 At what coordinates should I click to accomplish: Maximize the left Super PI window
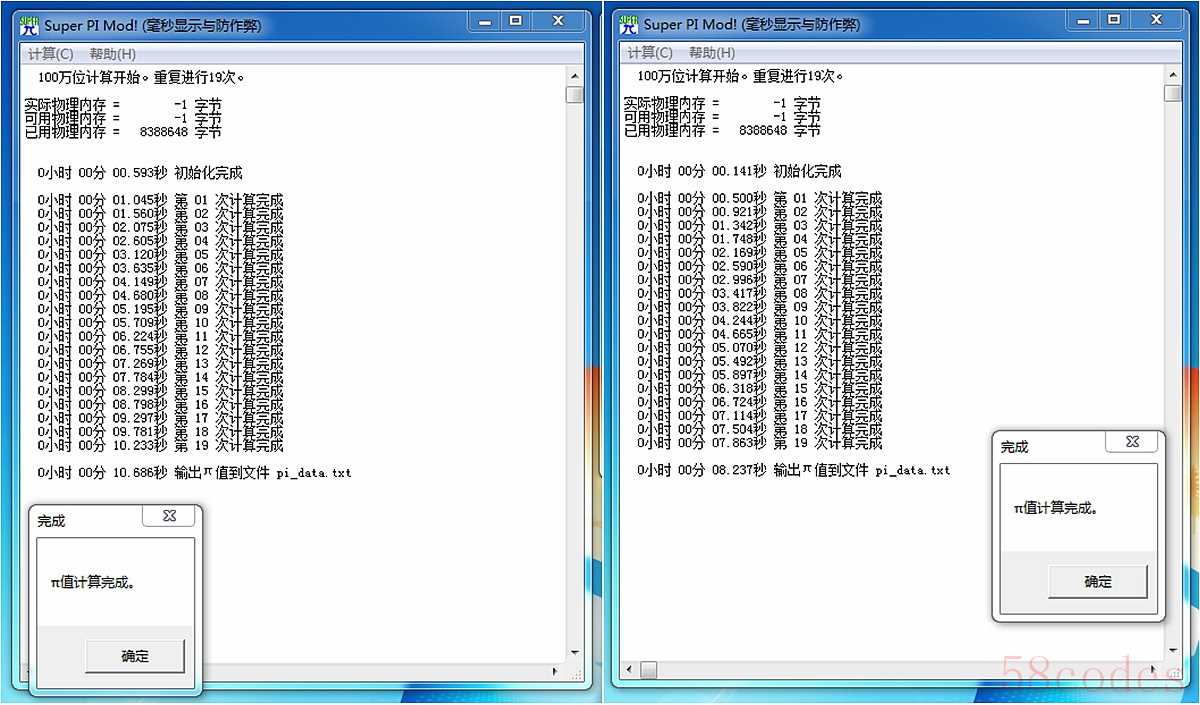[516, 20]
